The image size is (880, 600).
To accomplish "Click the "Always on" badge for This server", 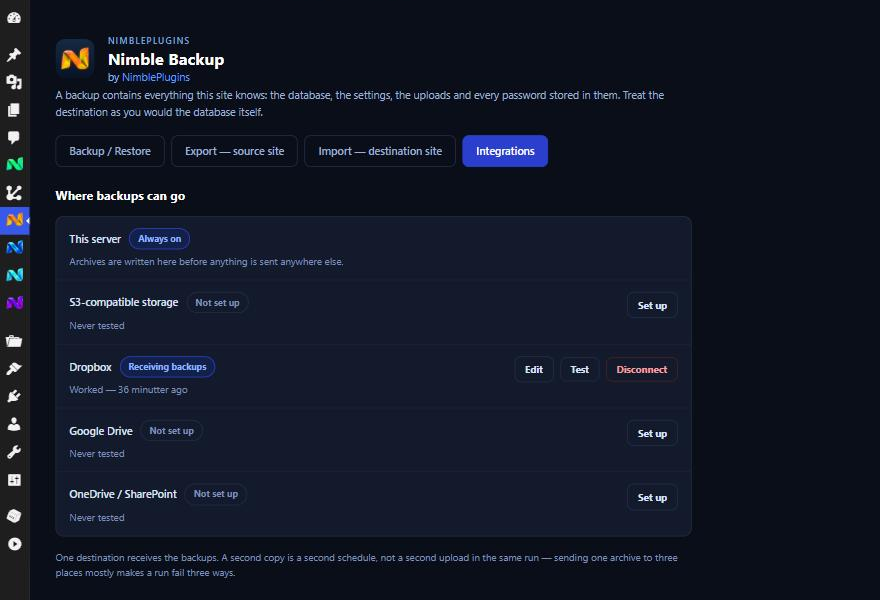I will click(x=159, y=239).
